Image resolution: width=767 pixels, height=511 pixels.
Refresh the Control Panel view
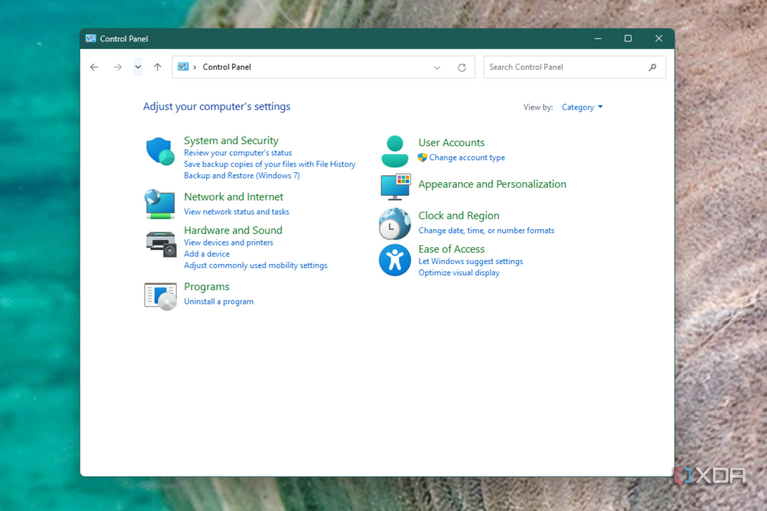tap(462, 68)
